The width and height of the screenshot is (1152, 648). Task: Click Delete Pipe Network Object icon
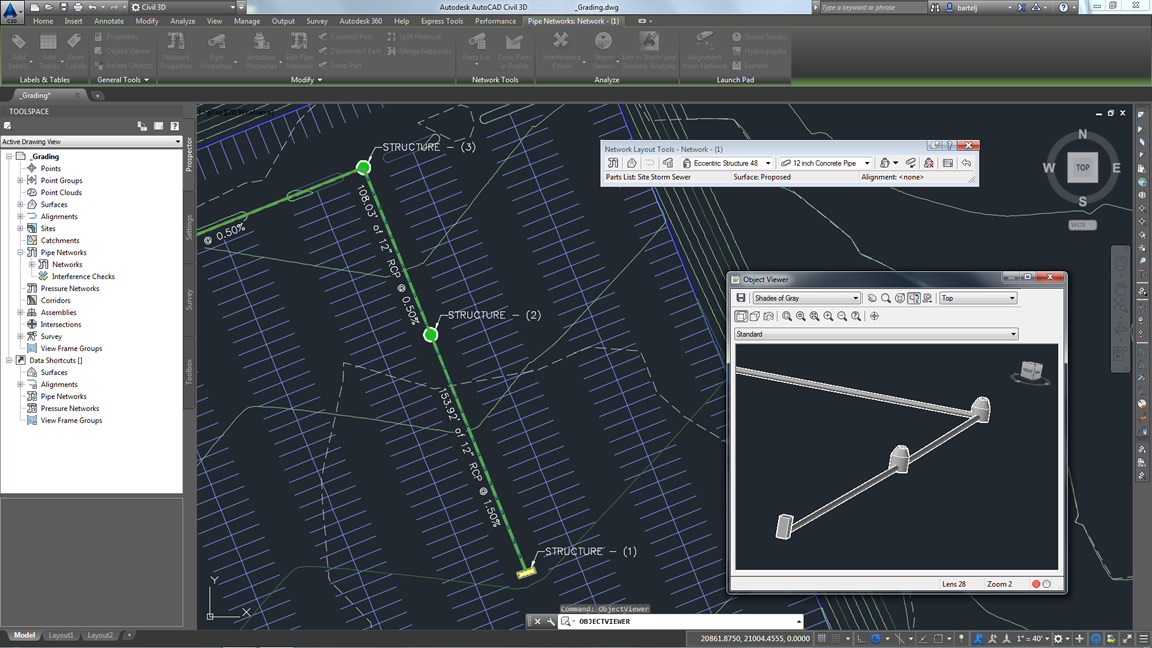pos(929,163)
